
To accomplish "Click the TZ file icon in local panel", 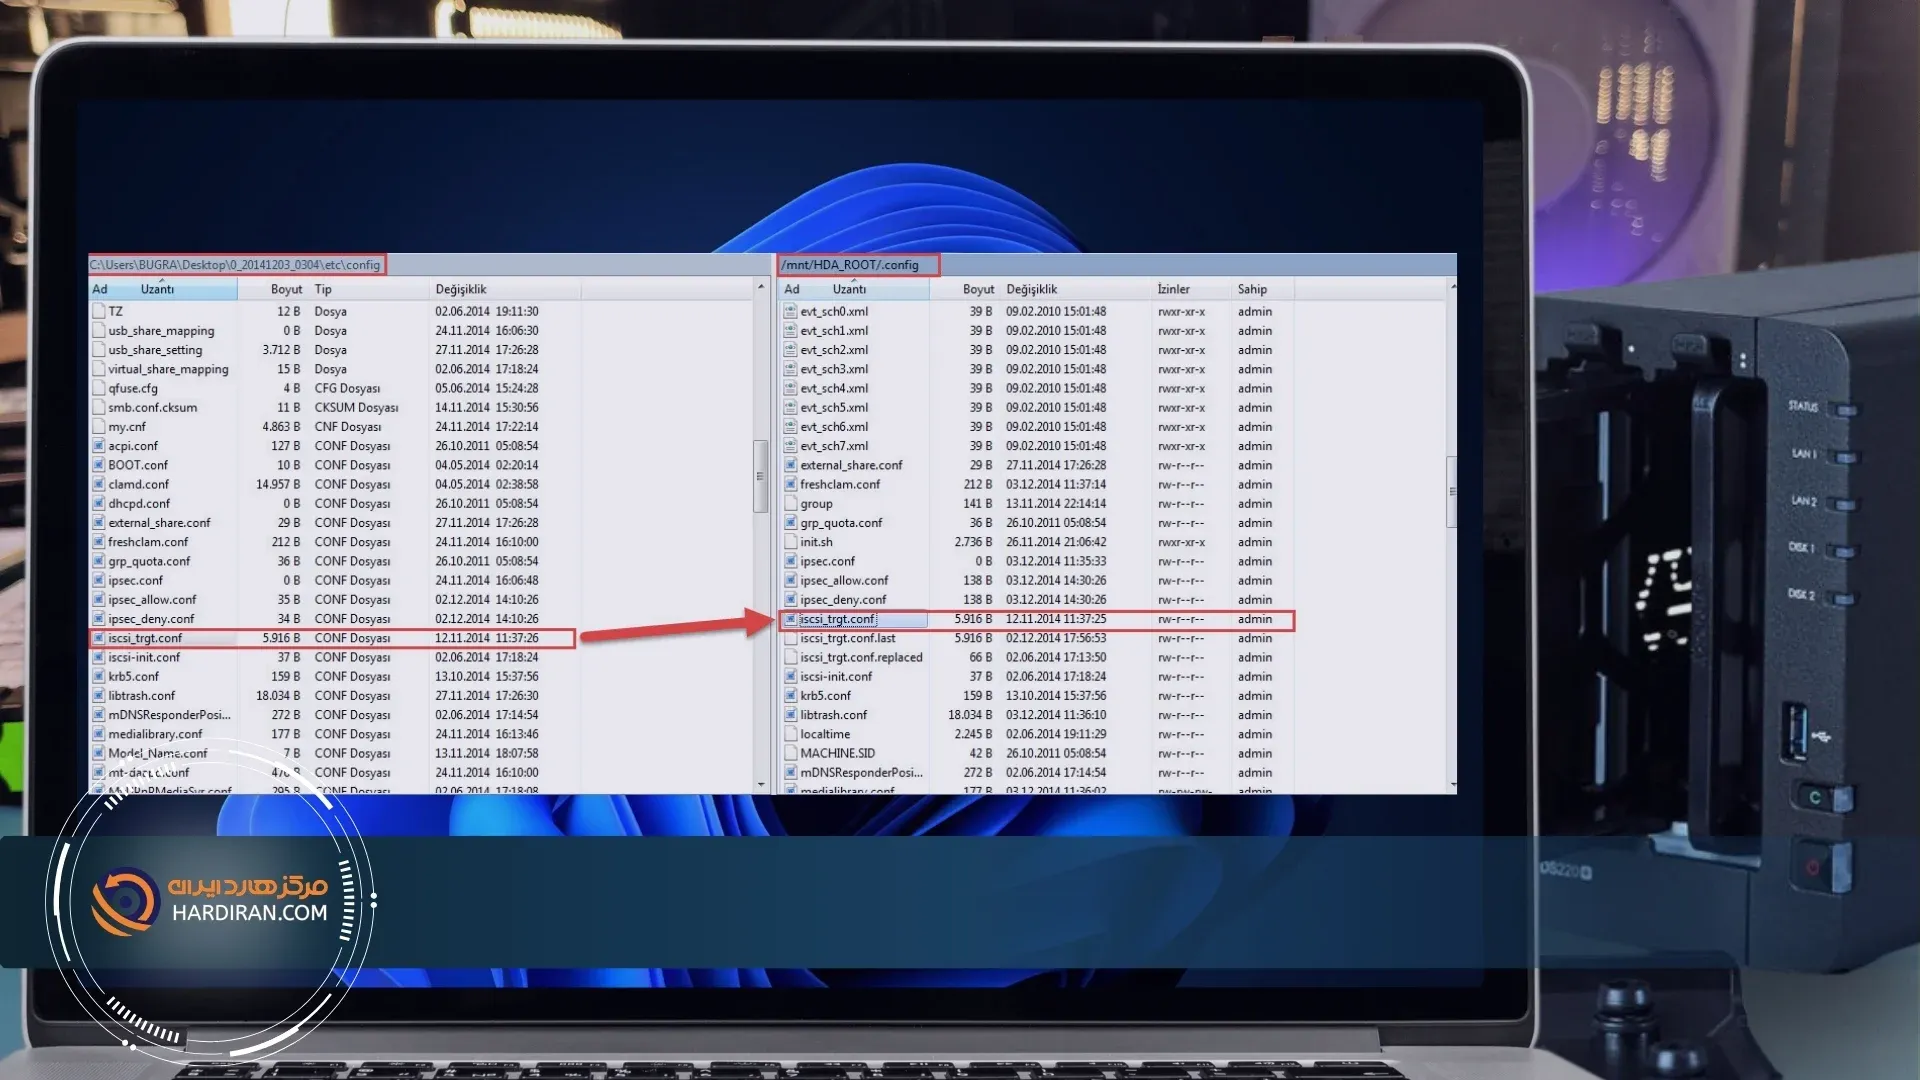I will click(98, 311).
